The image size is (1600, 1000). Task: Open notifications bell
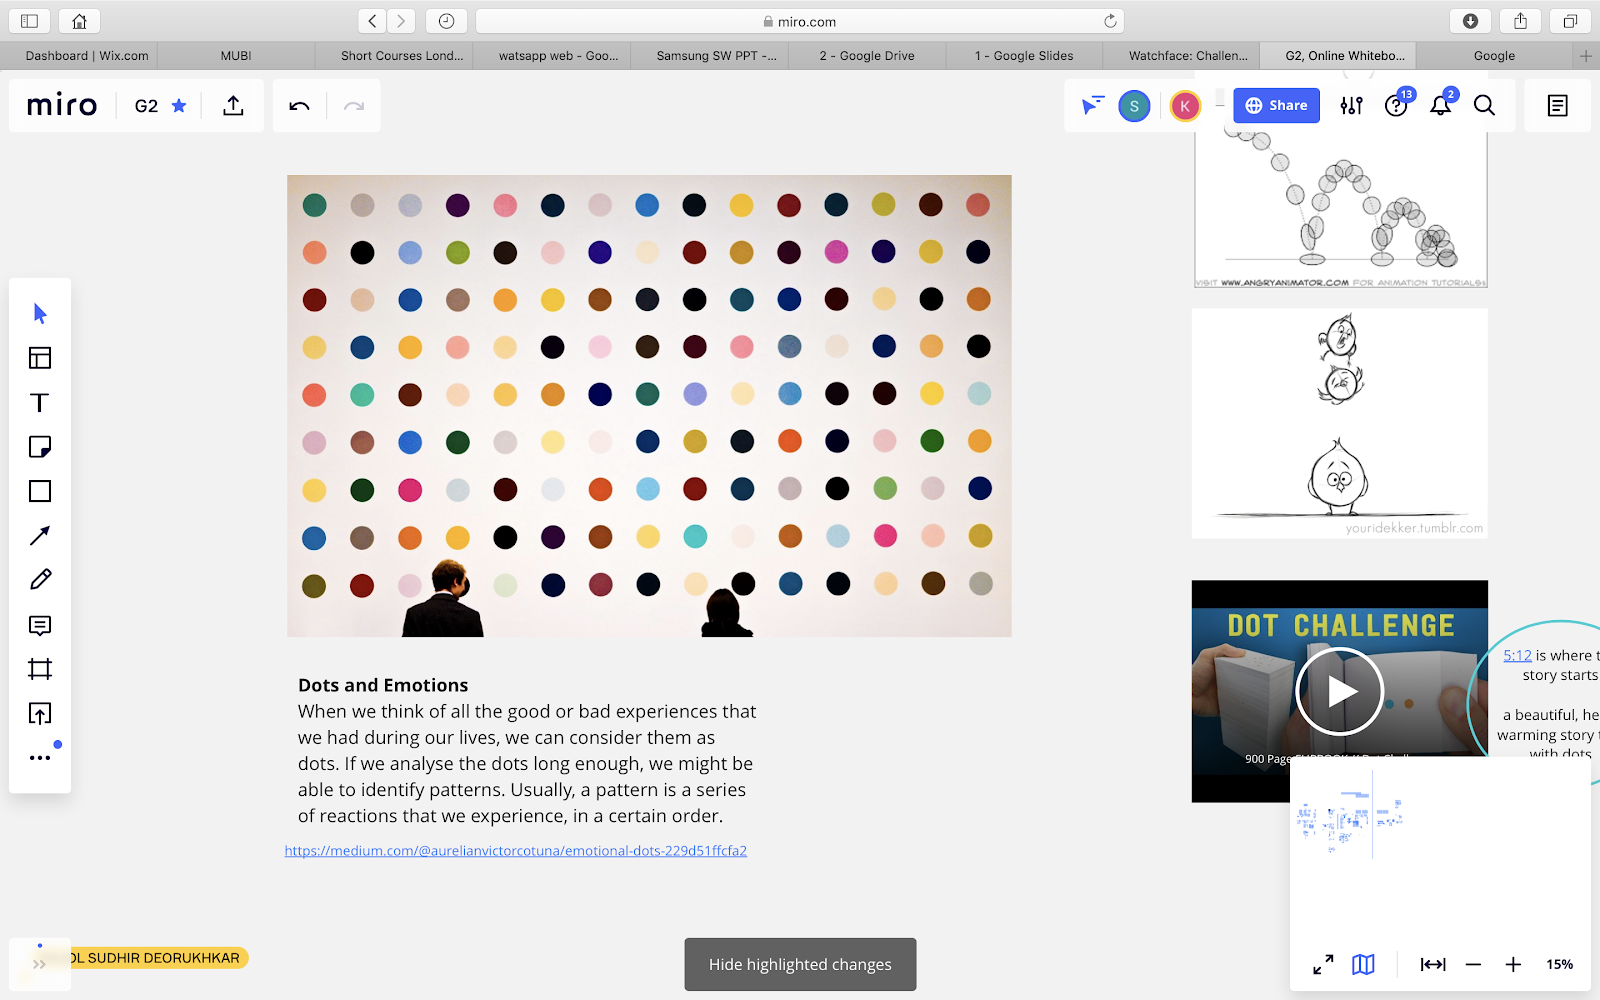point(1440,105)
